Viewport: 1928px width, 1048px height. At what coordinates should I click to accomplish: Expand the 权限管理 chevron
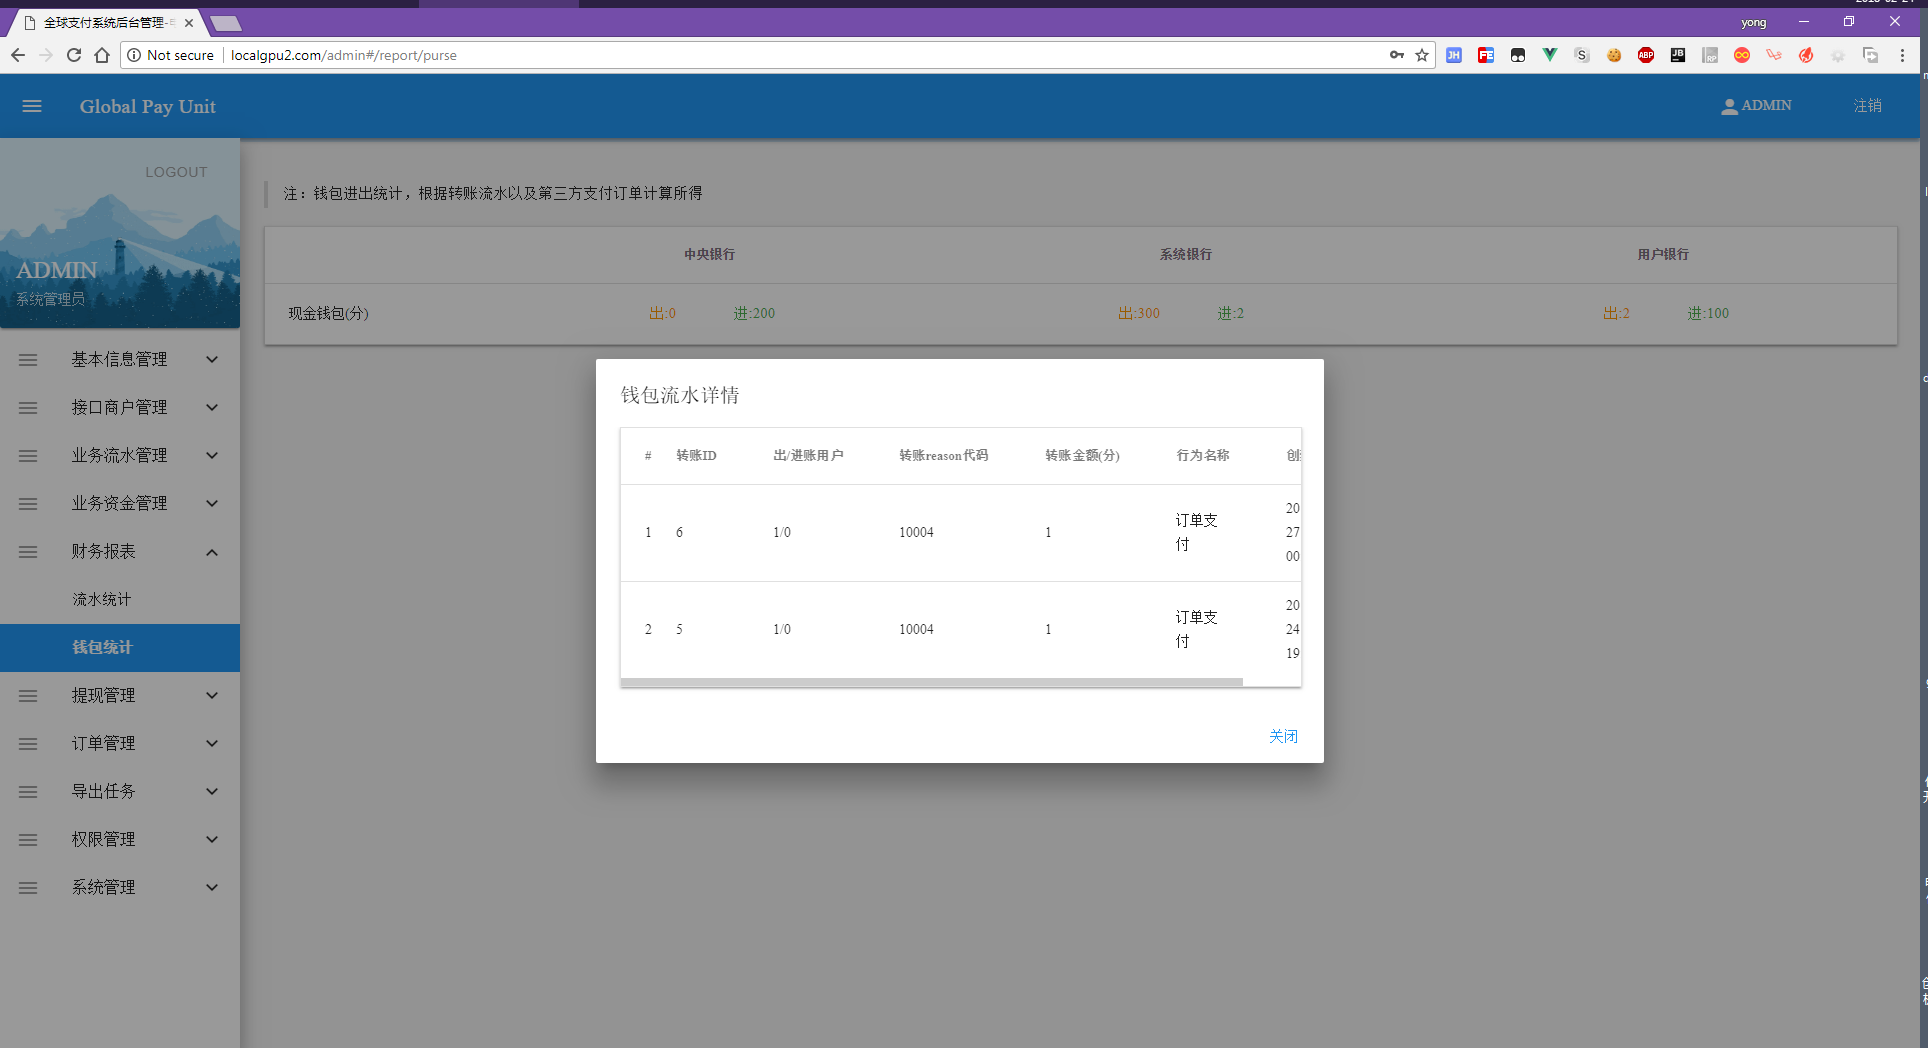[212, 840]
